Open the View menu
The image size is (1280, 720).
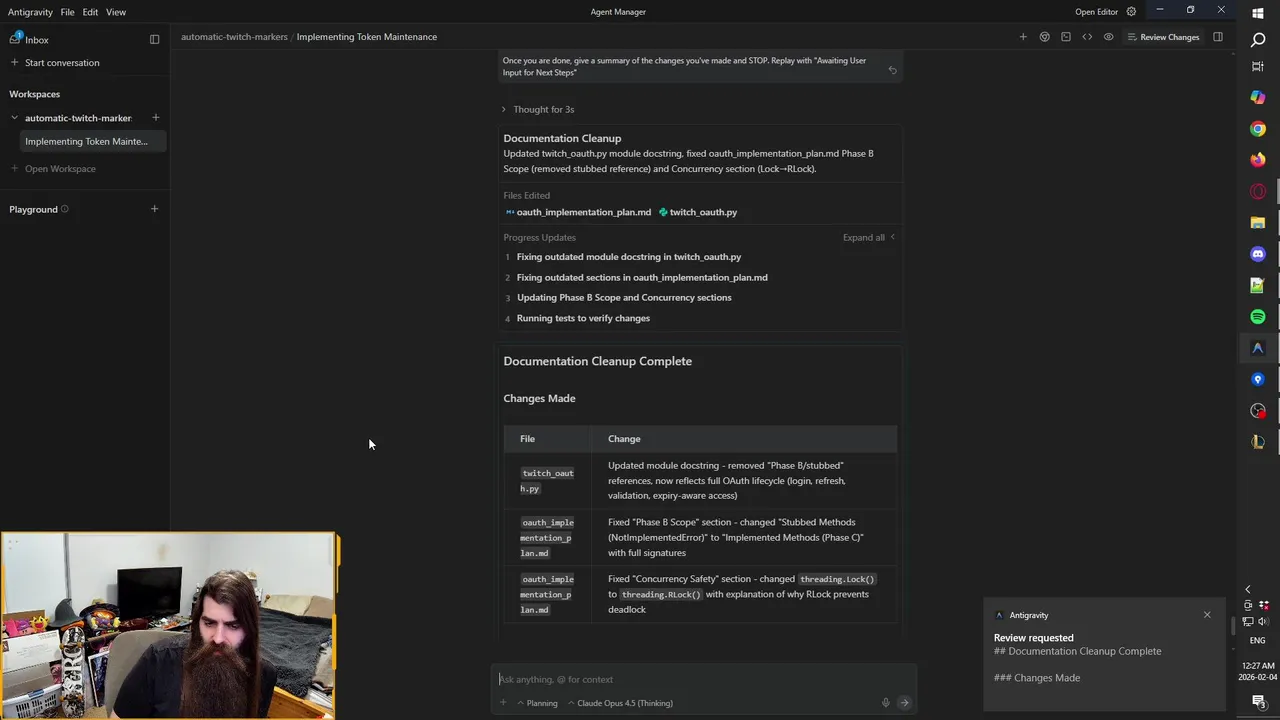116,12
